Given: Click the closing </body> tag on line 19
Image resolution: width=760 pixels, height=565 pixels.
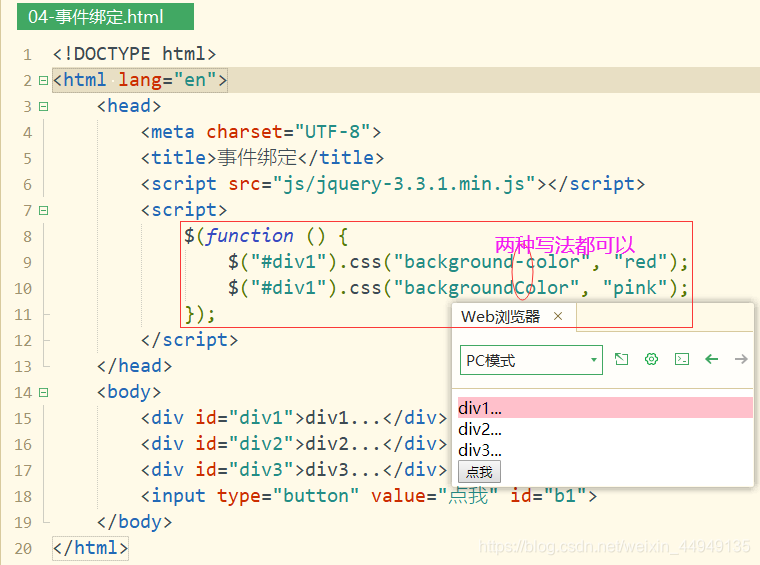Looking at the screenshot, I should (135, 522).
